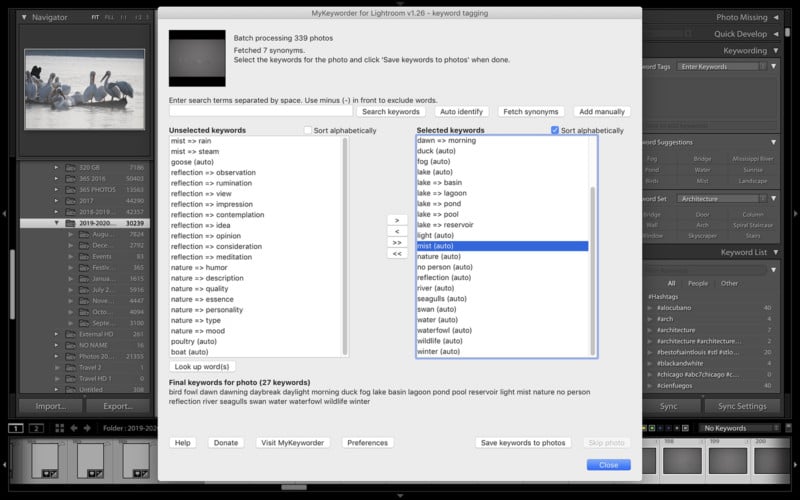Click the Fetch synonyms button

point(531,112)
